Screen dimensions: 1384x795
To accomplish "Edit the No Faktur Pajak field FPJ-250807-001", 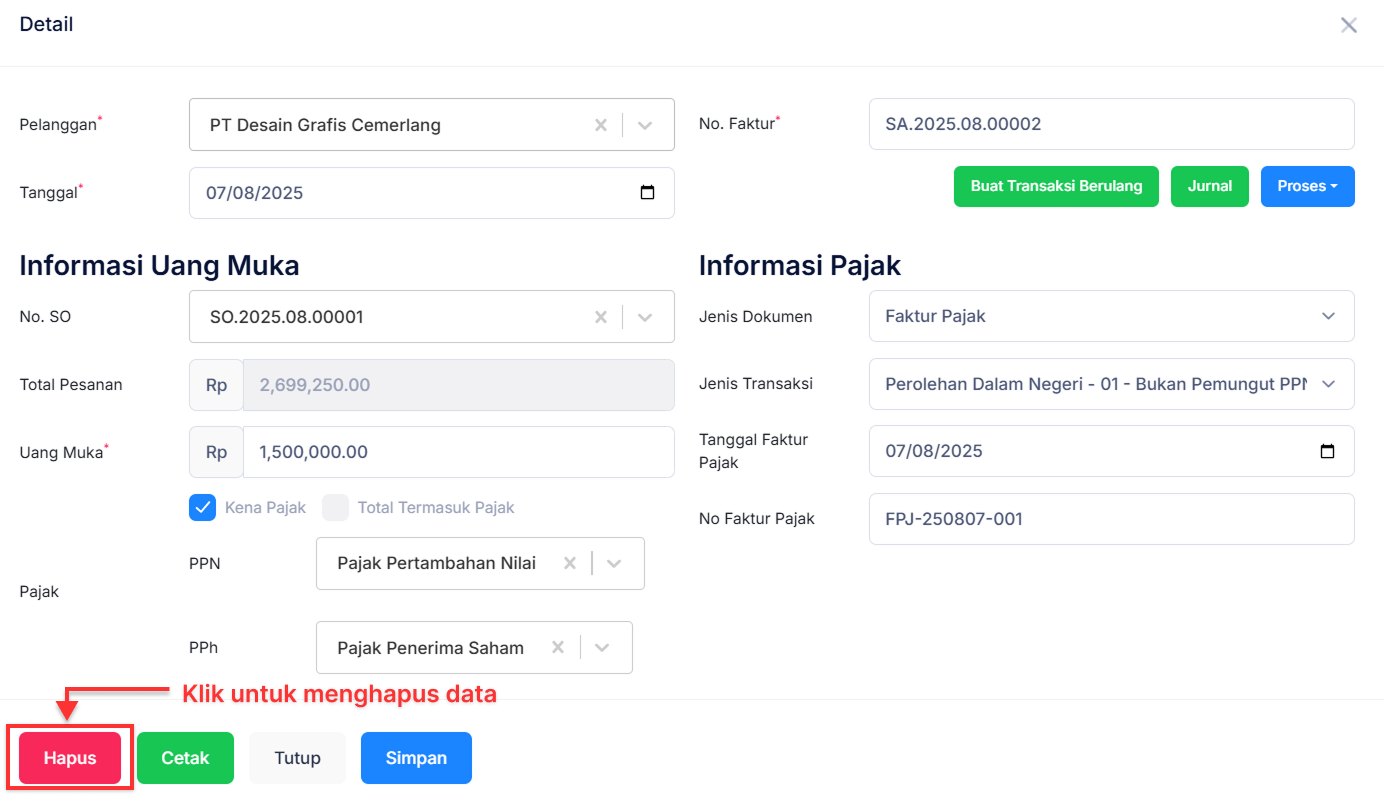I will coord(1111,519).
